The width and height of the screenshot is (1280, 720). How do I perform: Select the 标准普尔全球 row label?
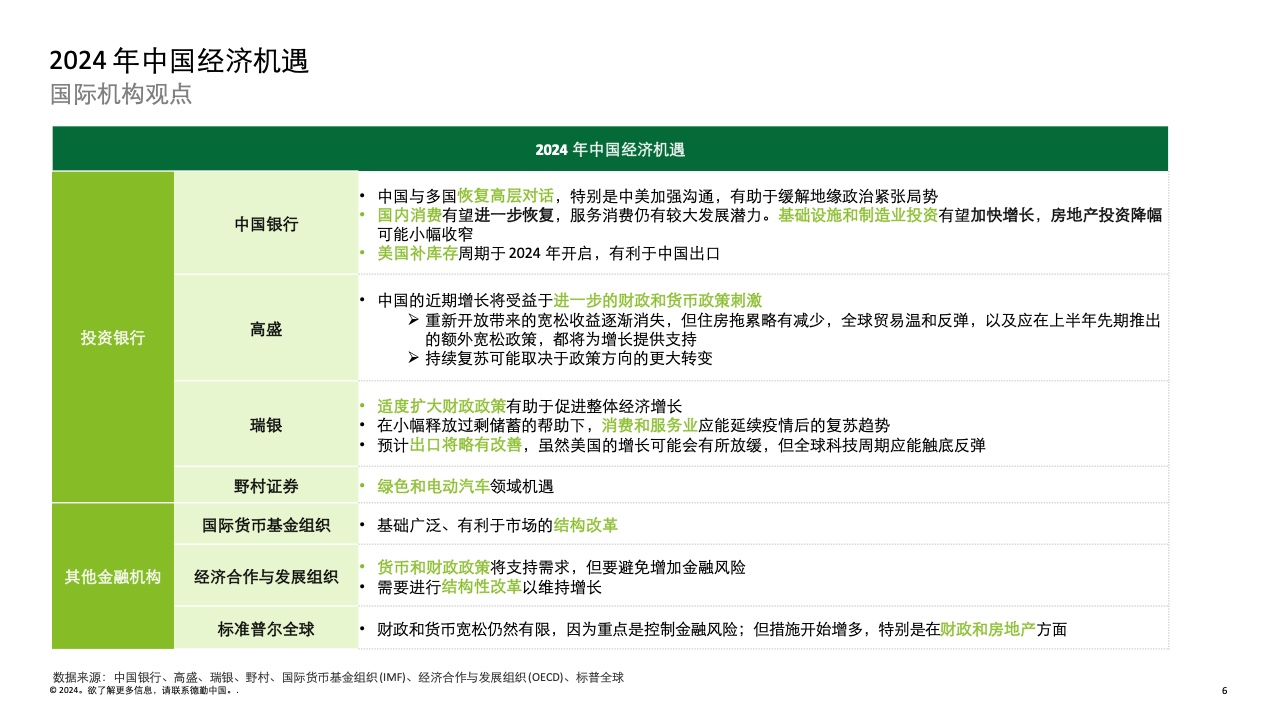[266, 629]
